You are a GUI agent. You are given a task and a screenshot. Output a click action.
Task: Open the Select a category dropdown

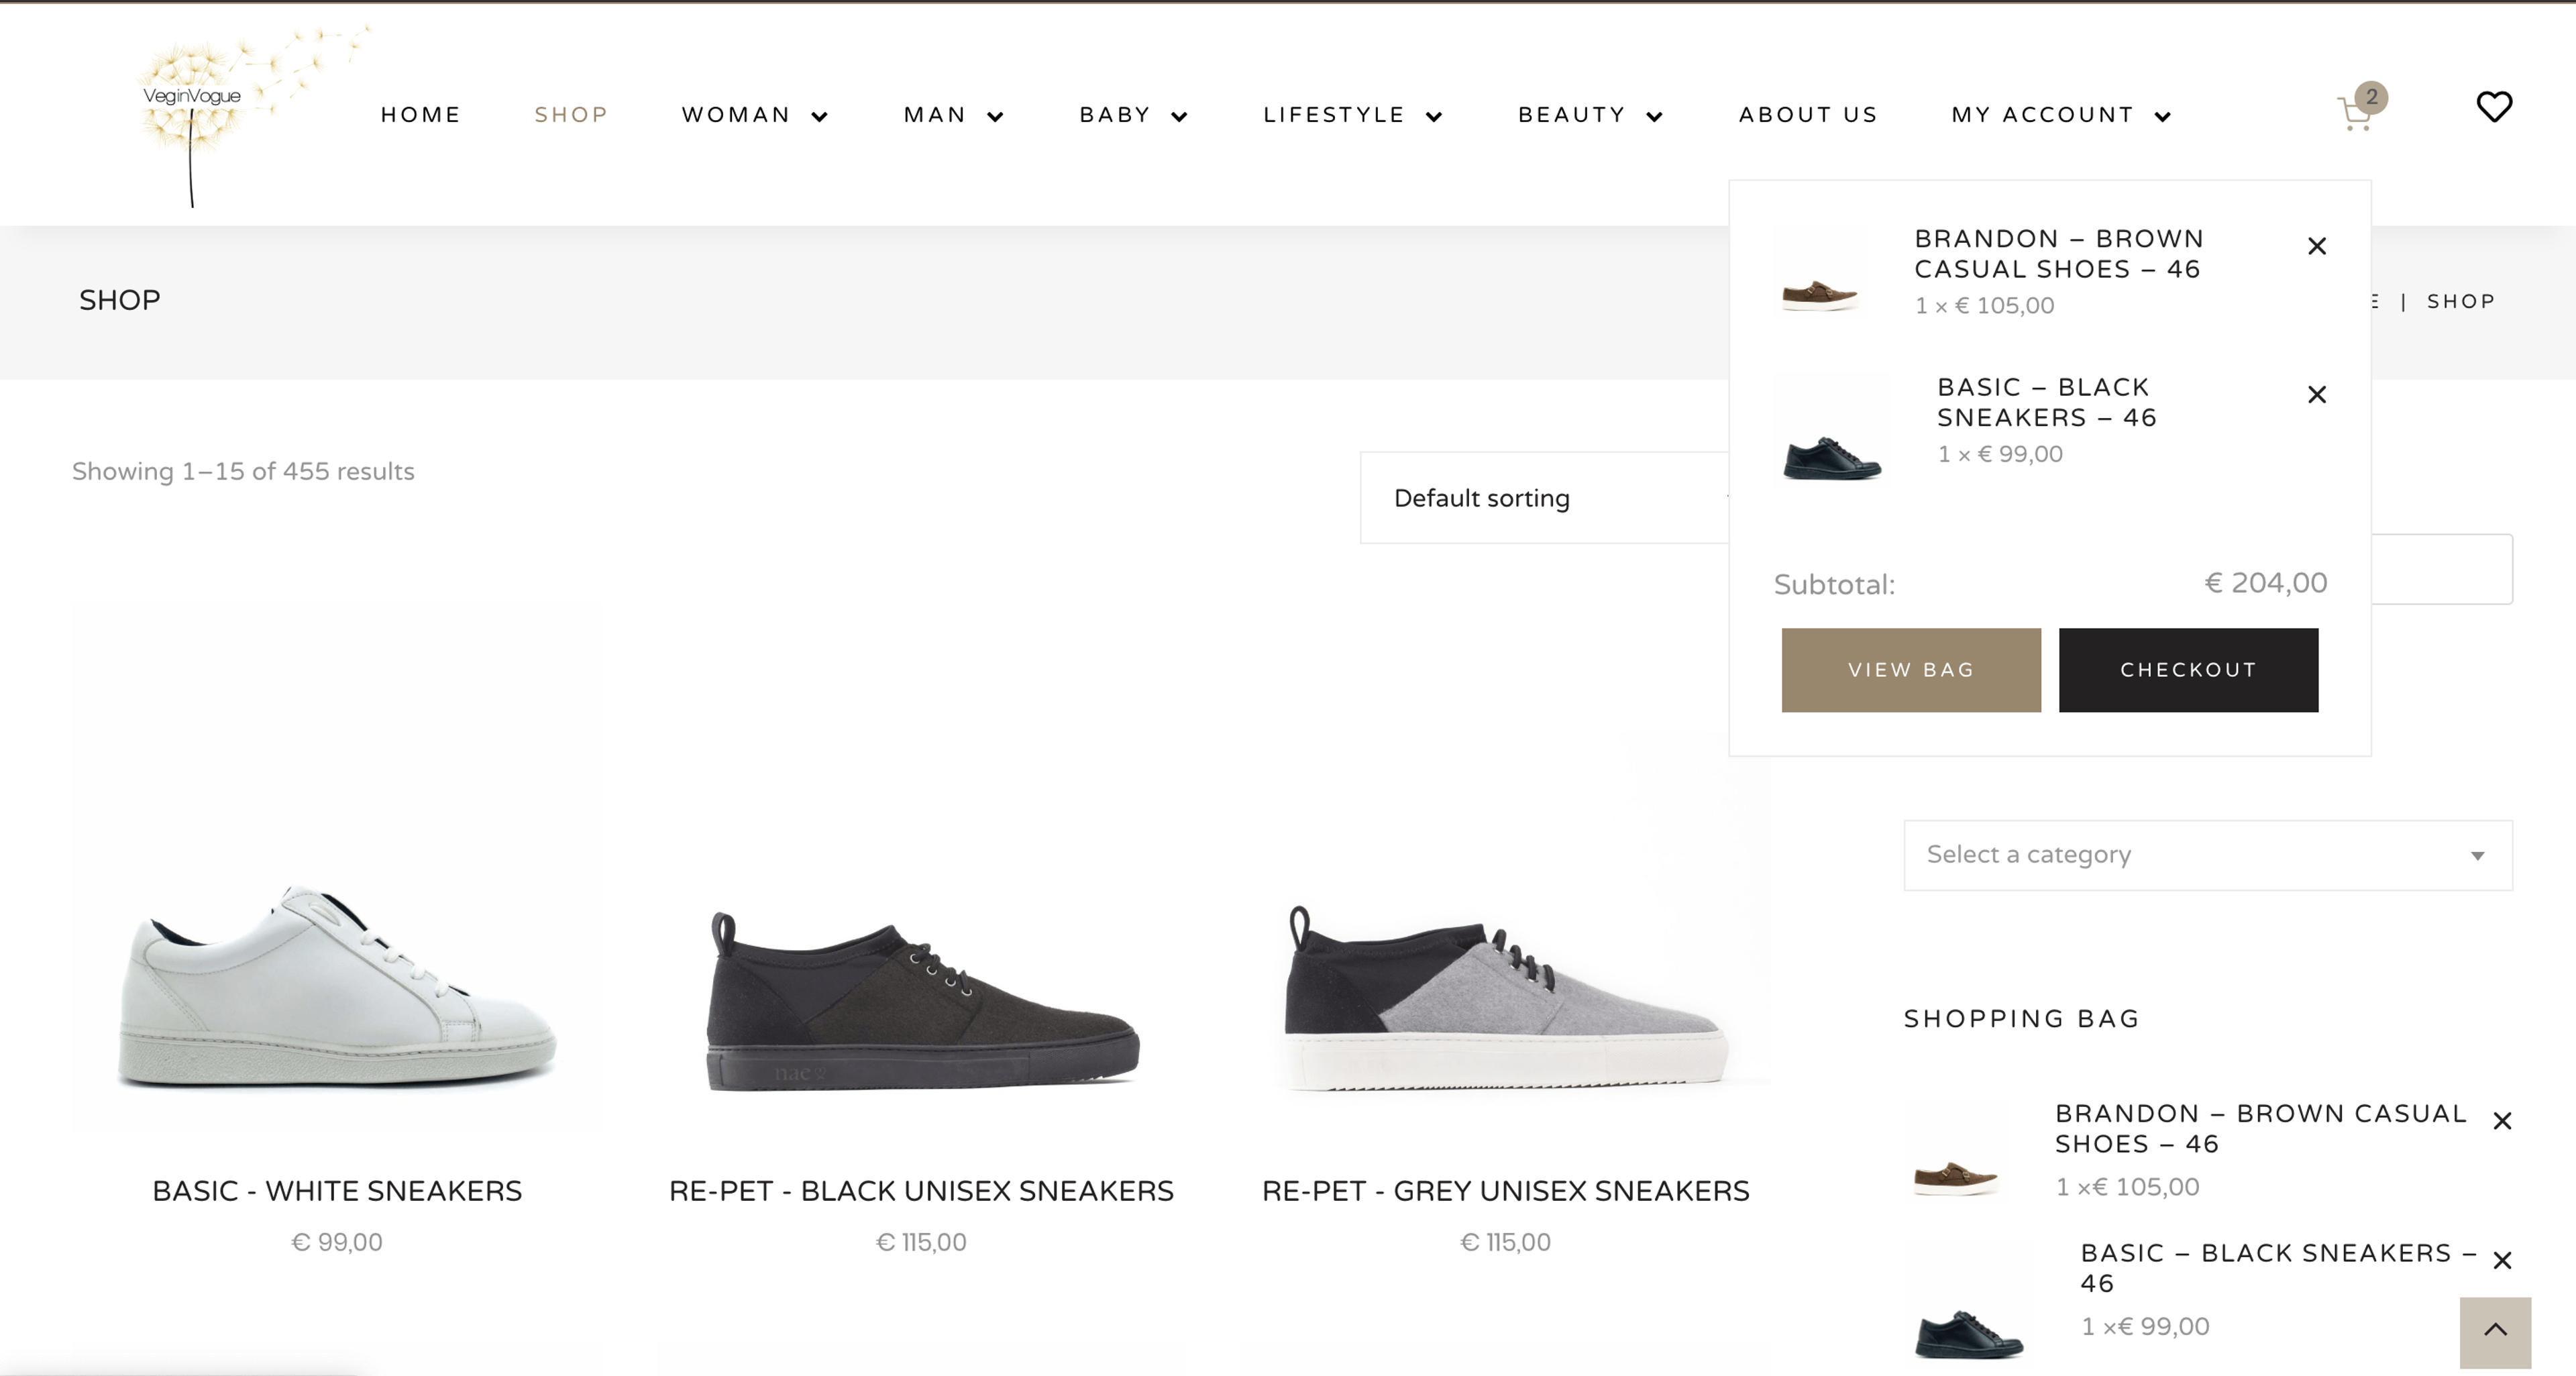pyautogui.click(x=2208, y=855)
